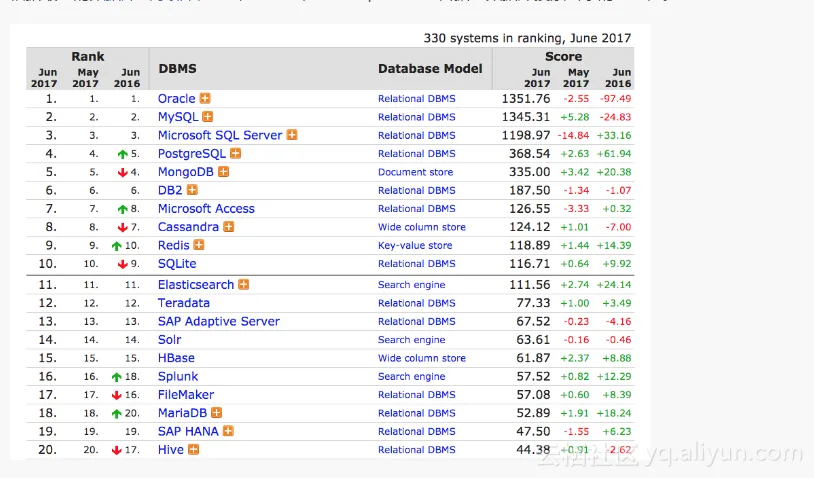Follow the HBase link
This screenshot has width=814, height=478.
point(176,358)
